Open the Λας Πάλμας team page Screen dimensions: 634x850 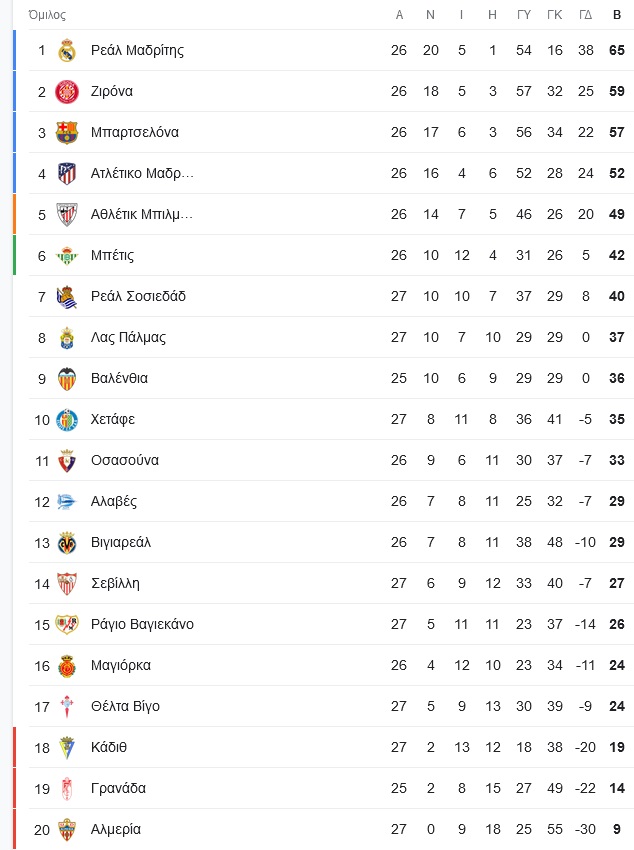[128, 337]
